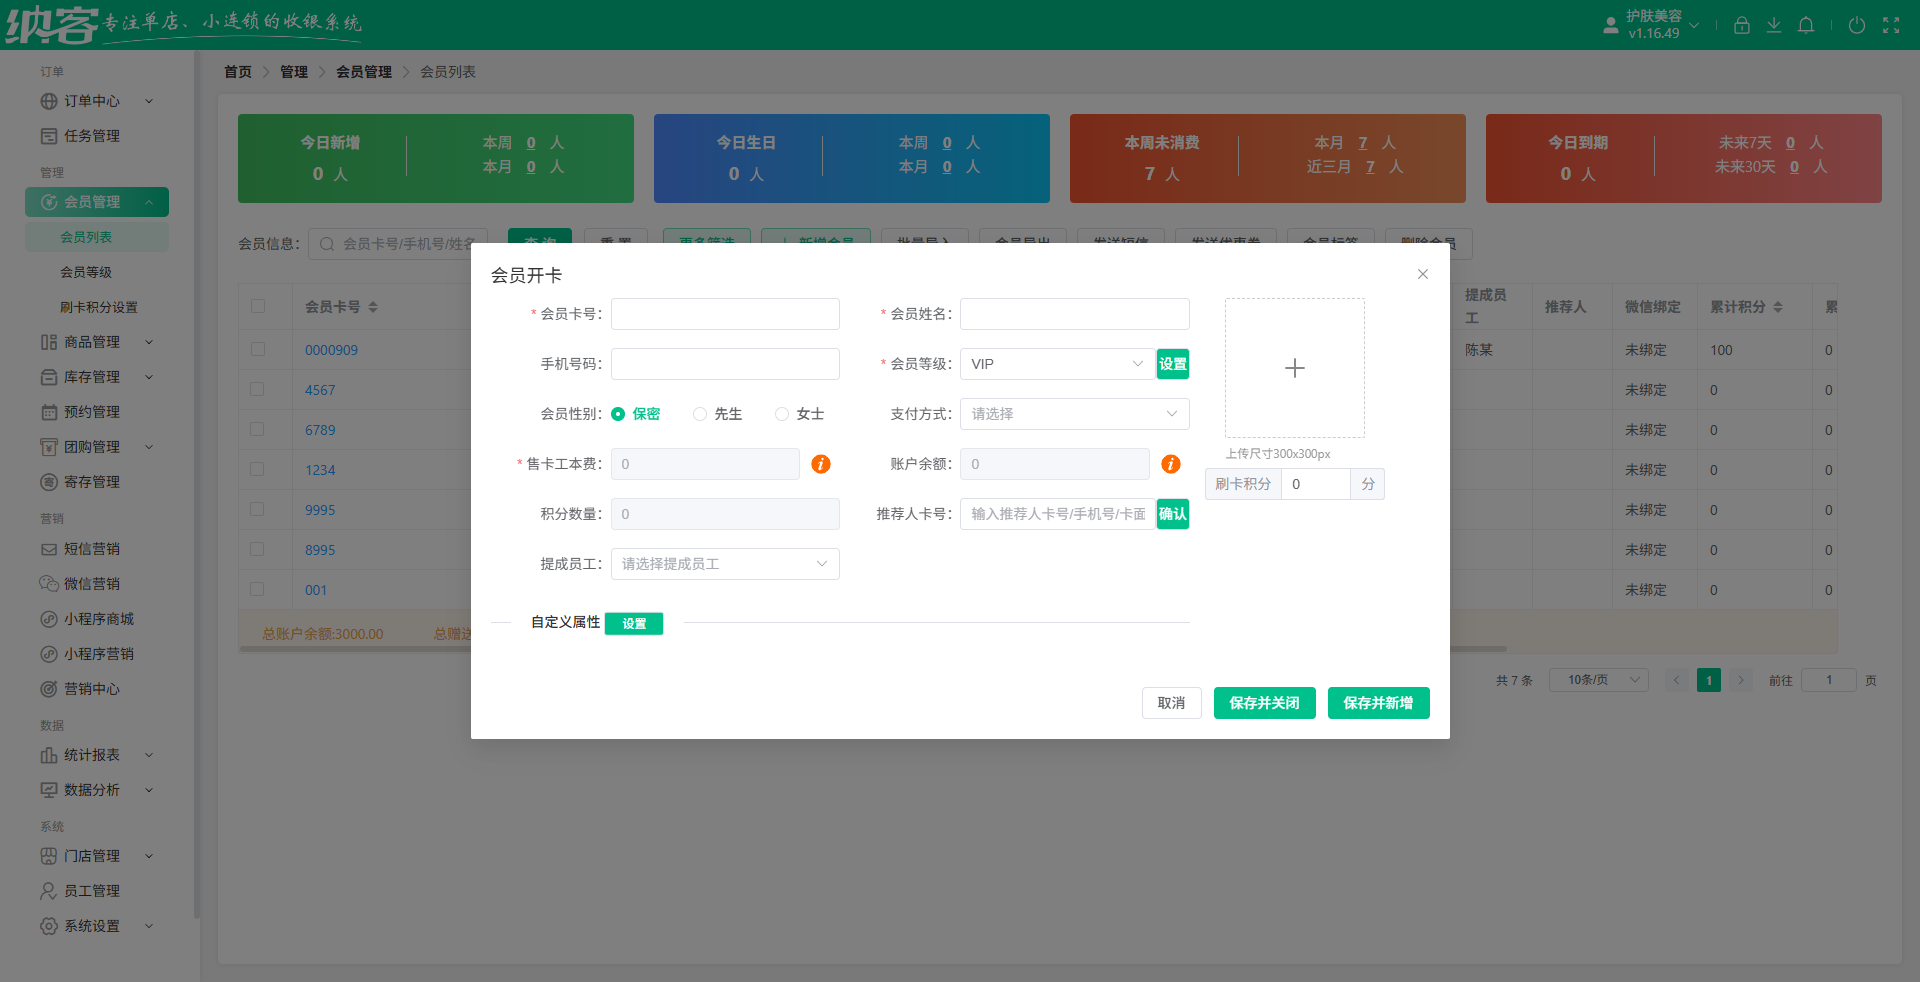Screen dimensions: 1920x982
Task: Go to 首页 breadcrumb
Action: [x=238, y=72]
